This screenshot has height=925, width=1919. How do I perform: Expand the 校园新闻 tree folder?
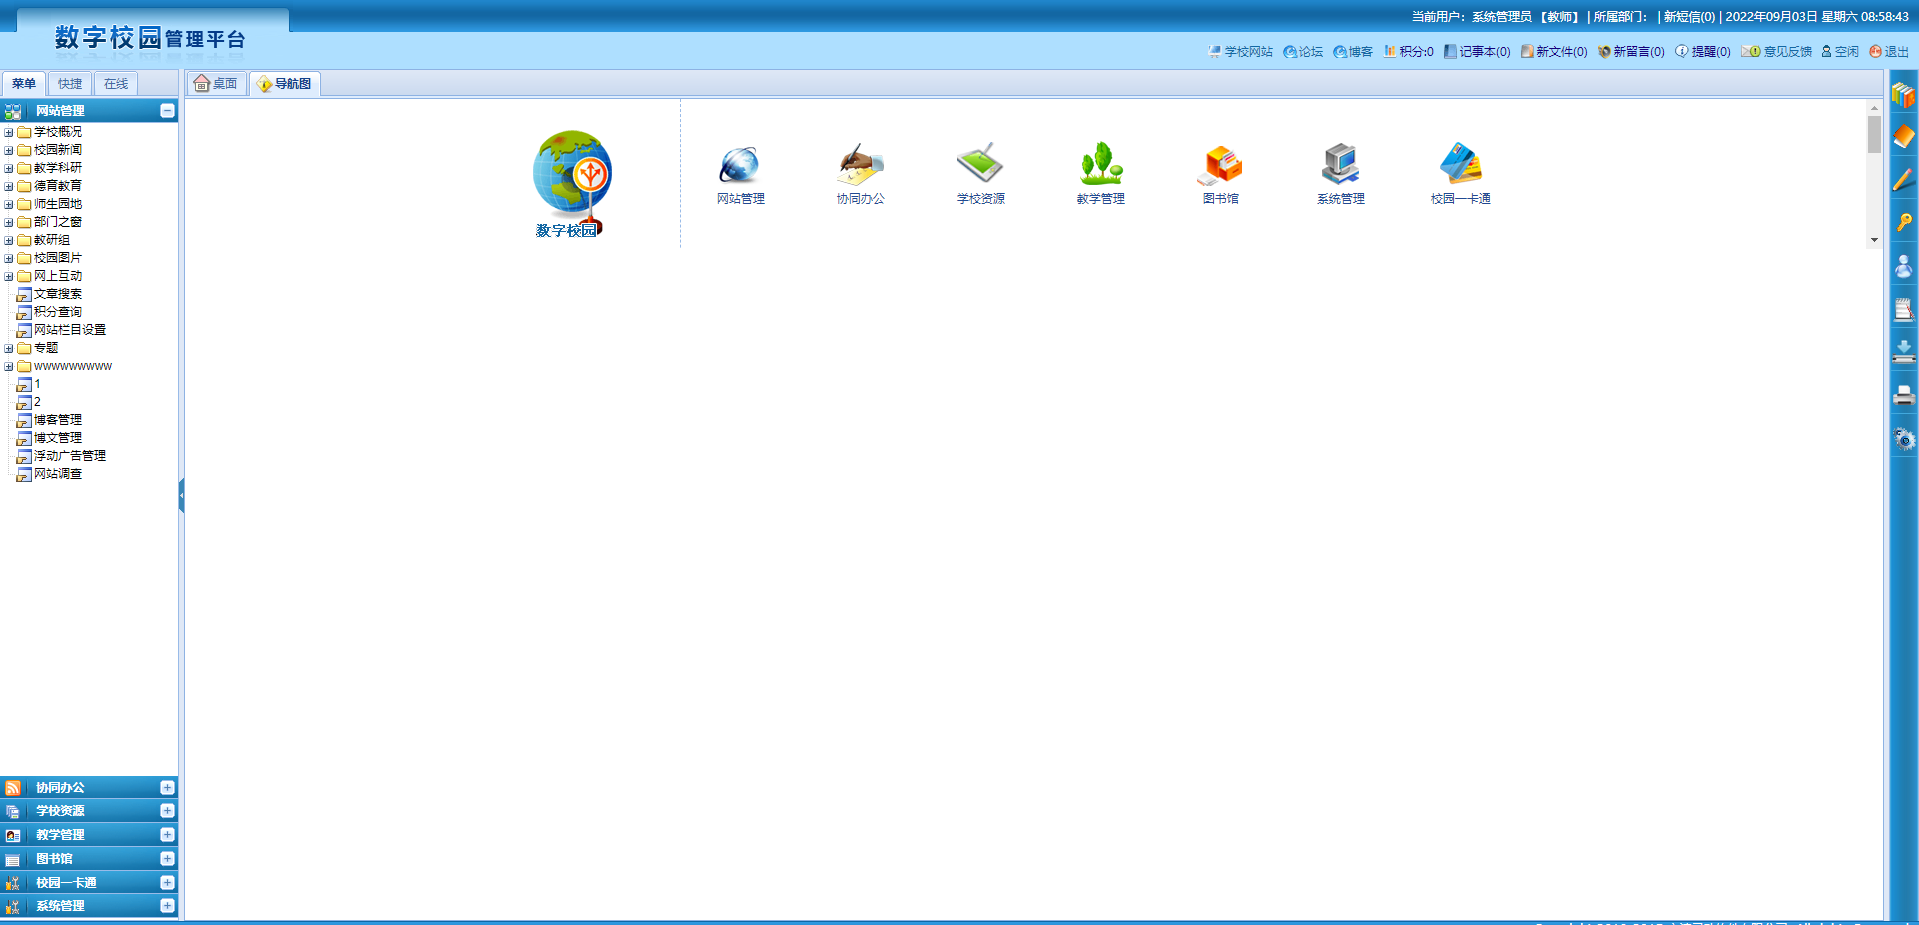pos(9,150)
